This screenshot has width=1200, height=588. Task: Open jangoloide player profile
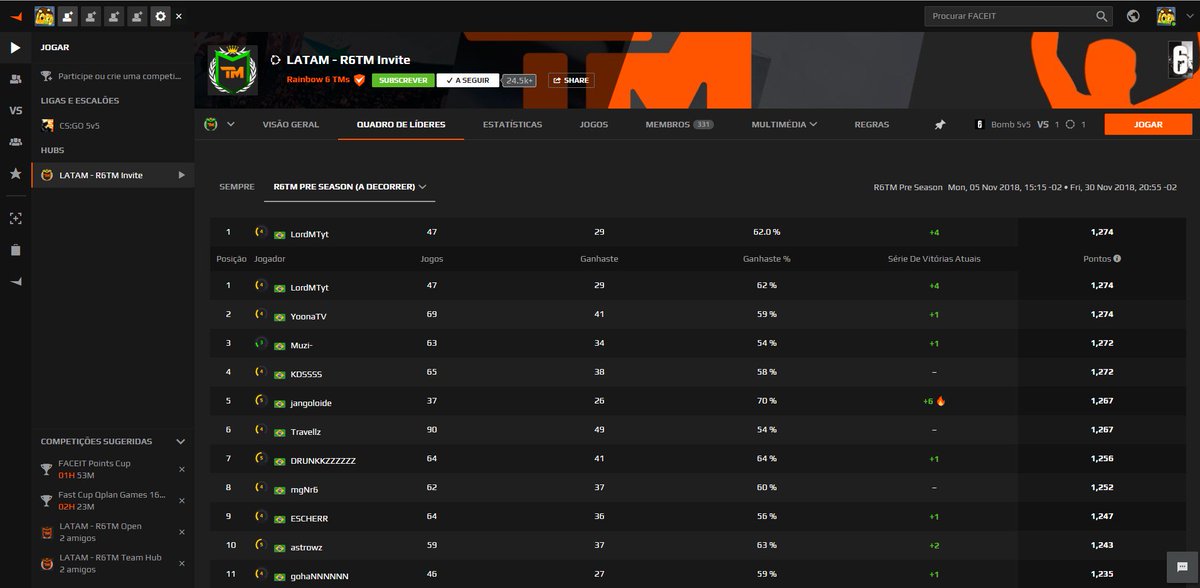[309, 402]
